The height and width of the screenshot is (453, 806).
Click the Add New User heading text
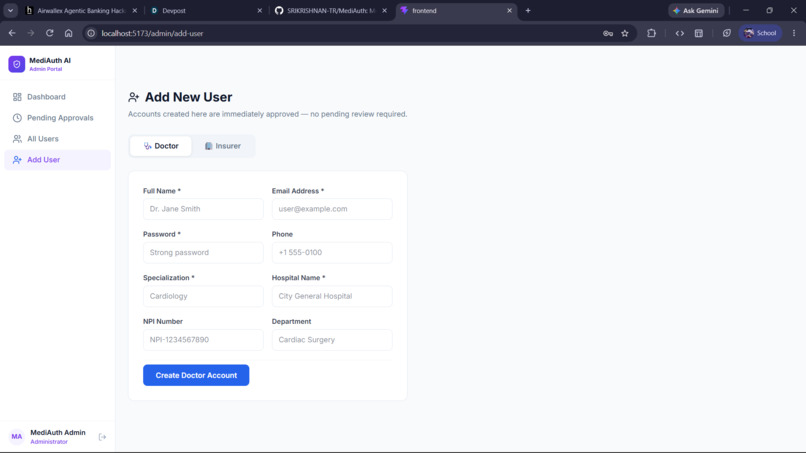(x=188, y=97)
